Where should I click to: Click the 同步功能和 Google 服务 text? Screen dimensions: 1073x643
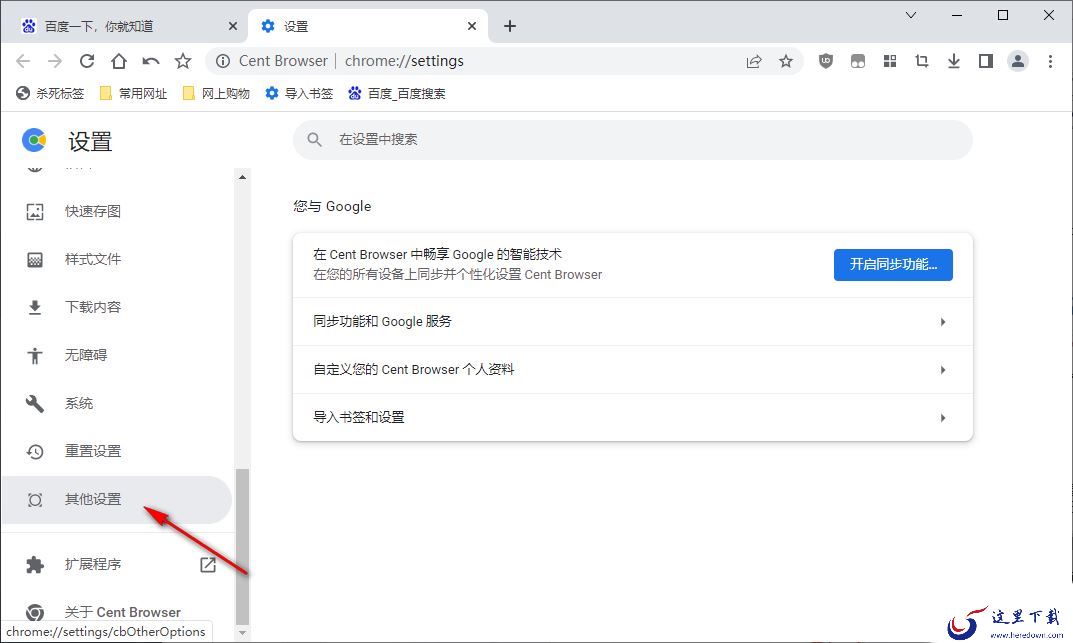click(x=383, y=322)
